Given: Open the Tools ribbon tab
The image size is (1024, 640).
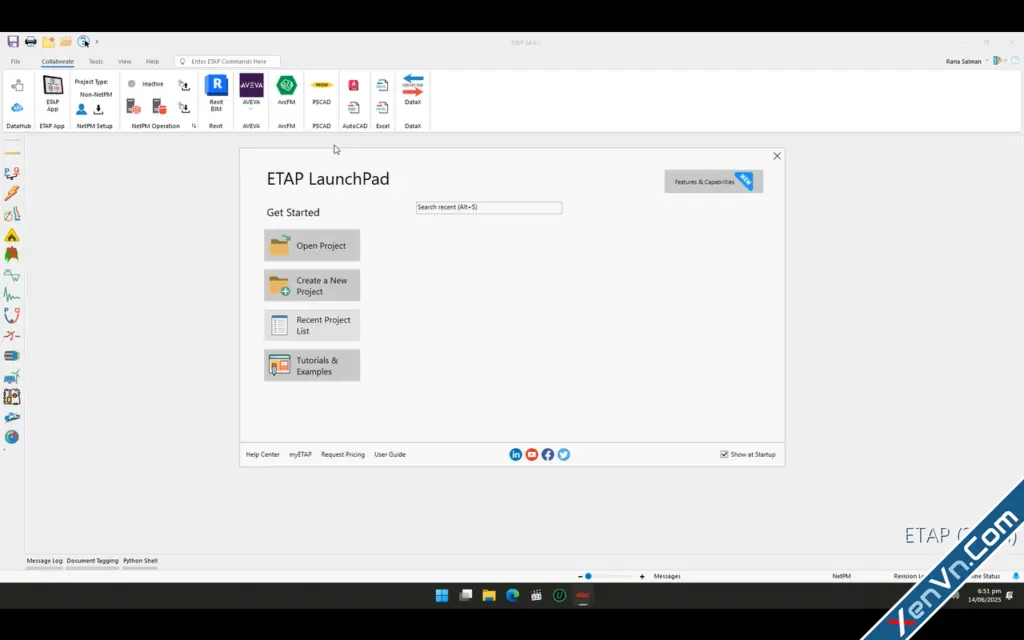Looking at the screenshot, I should [x=96, y=61].
